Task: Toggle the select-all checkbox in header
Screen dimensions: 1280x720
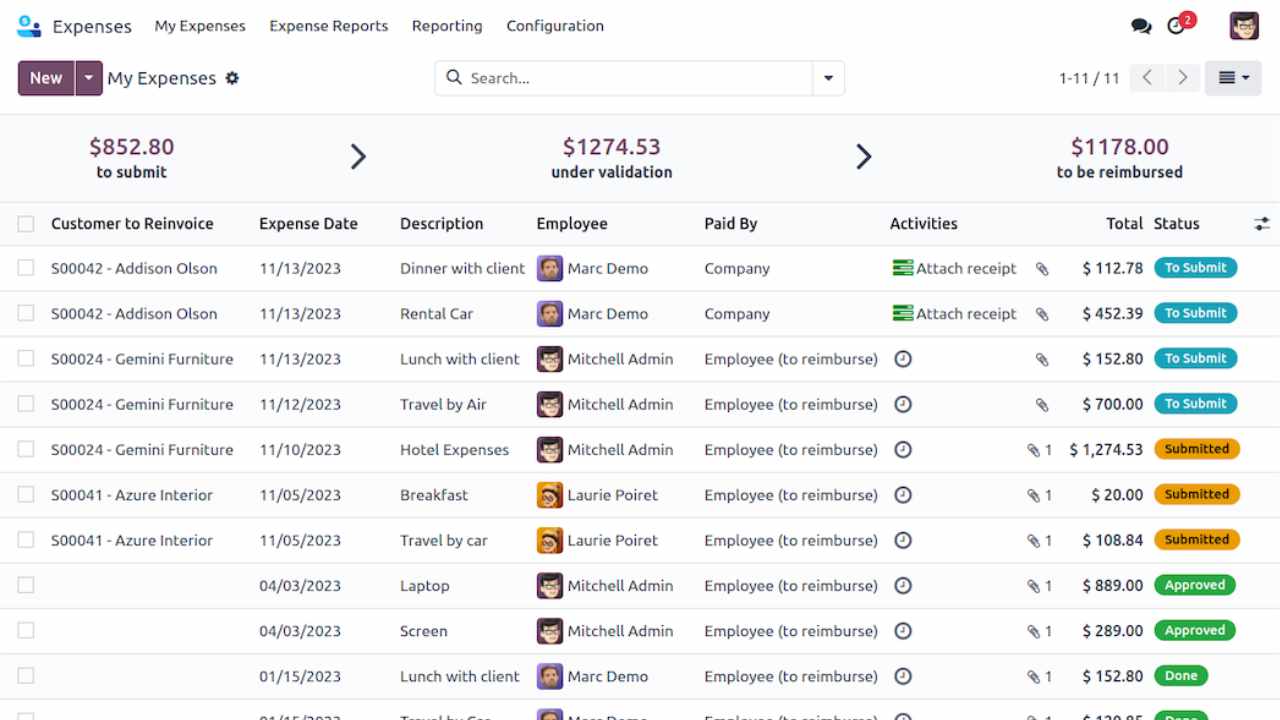Action: pyautogui.click(x=26, y=224)
